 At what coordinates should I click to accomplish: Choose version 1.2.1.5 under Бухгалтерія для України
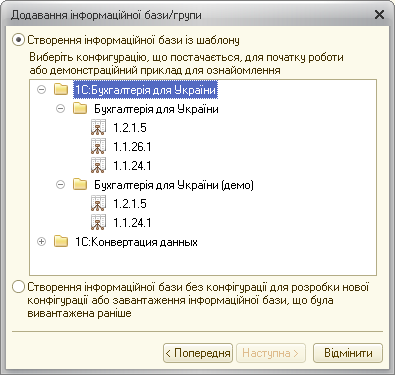[130, 128]
